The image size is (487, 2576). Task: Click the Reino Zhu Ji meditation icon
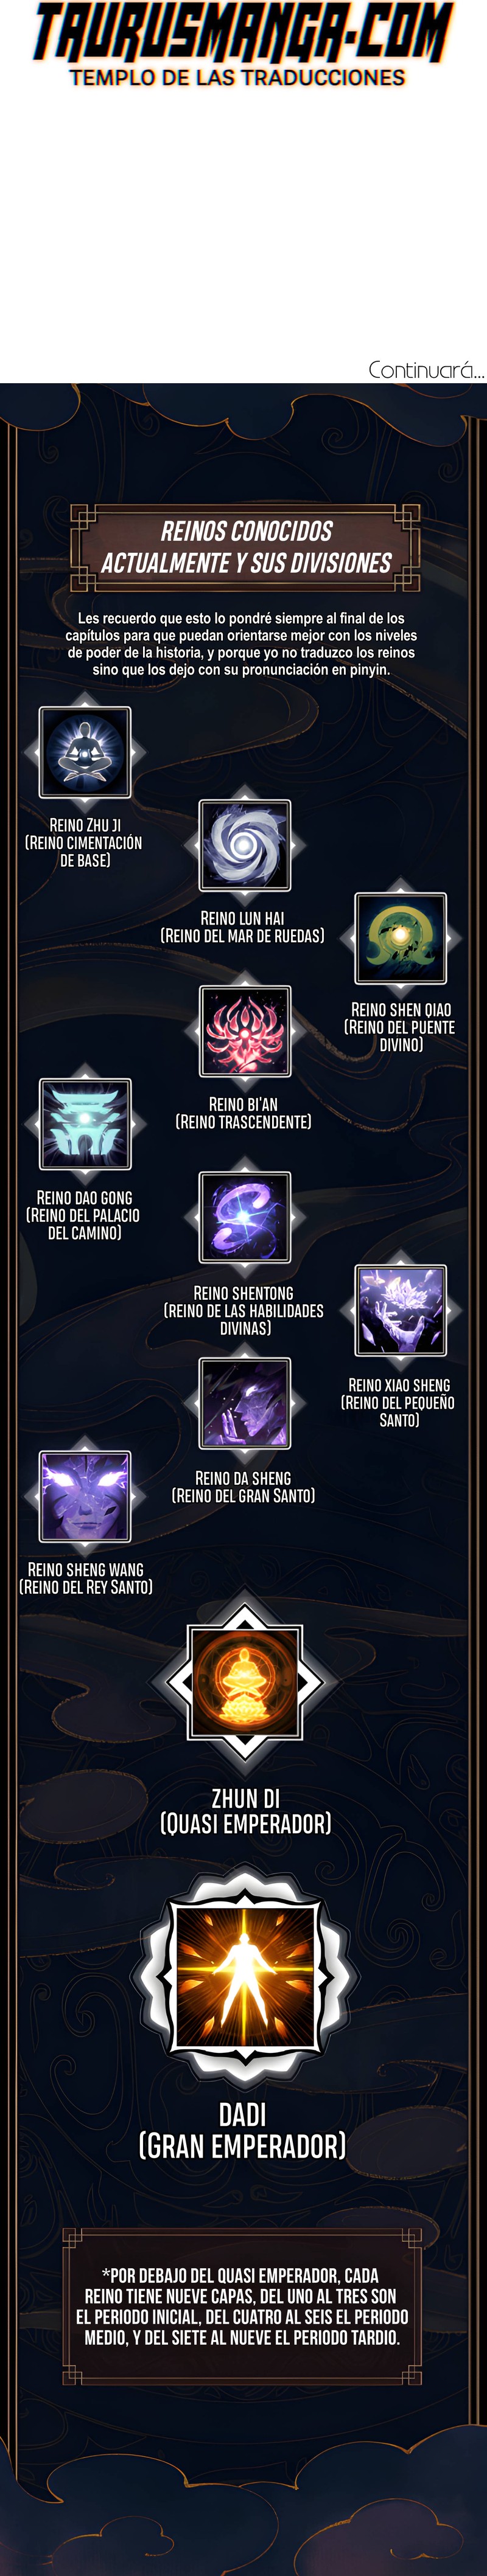click(x=85, y=751)
